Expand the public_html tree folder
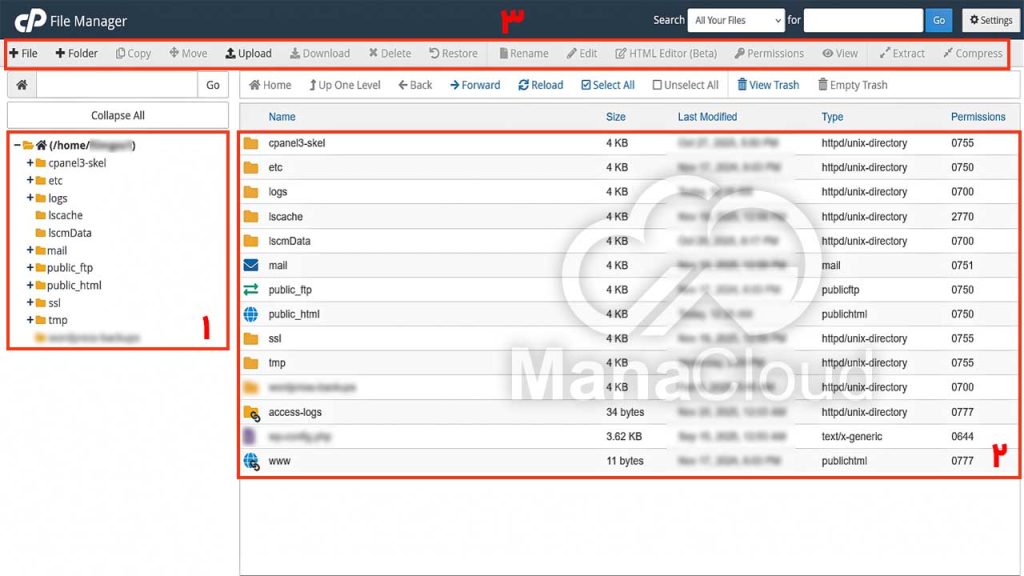 click(x=30, y=285)
